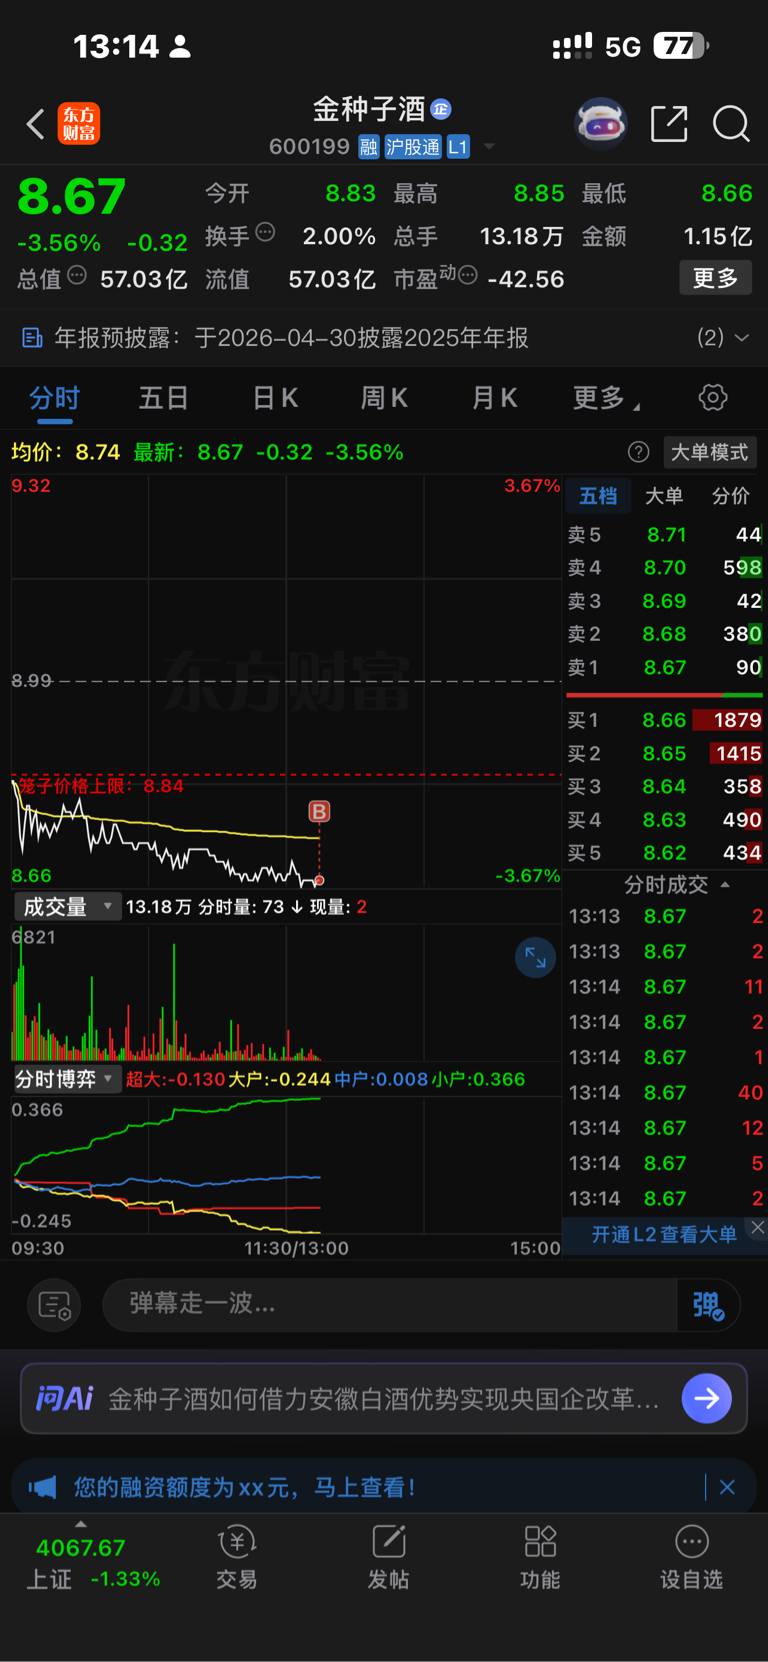Open the 成交量 indicator dropdown
The width and height of the screenshot is (768, 1662).
67,907
